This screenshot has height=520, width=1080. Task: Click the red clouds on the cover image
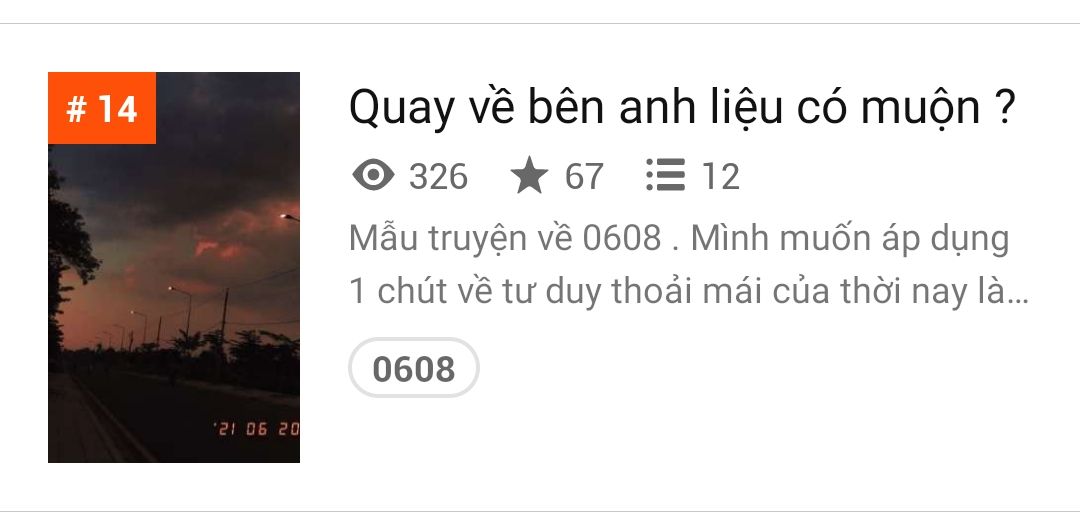pos(217,248)
